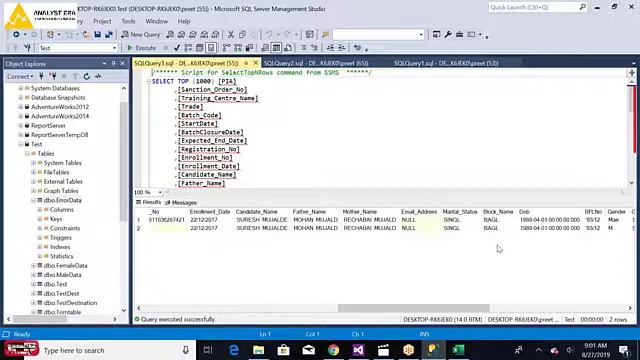Image resolution: width=640 pixels, height=360 pixels.
Task: Open the Tools menu
Action: pyautogui.click(x=128, y=21)
